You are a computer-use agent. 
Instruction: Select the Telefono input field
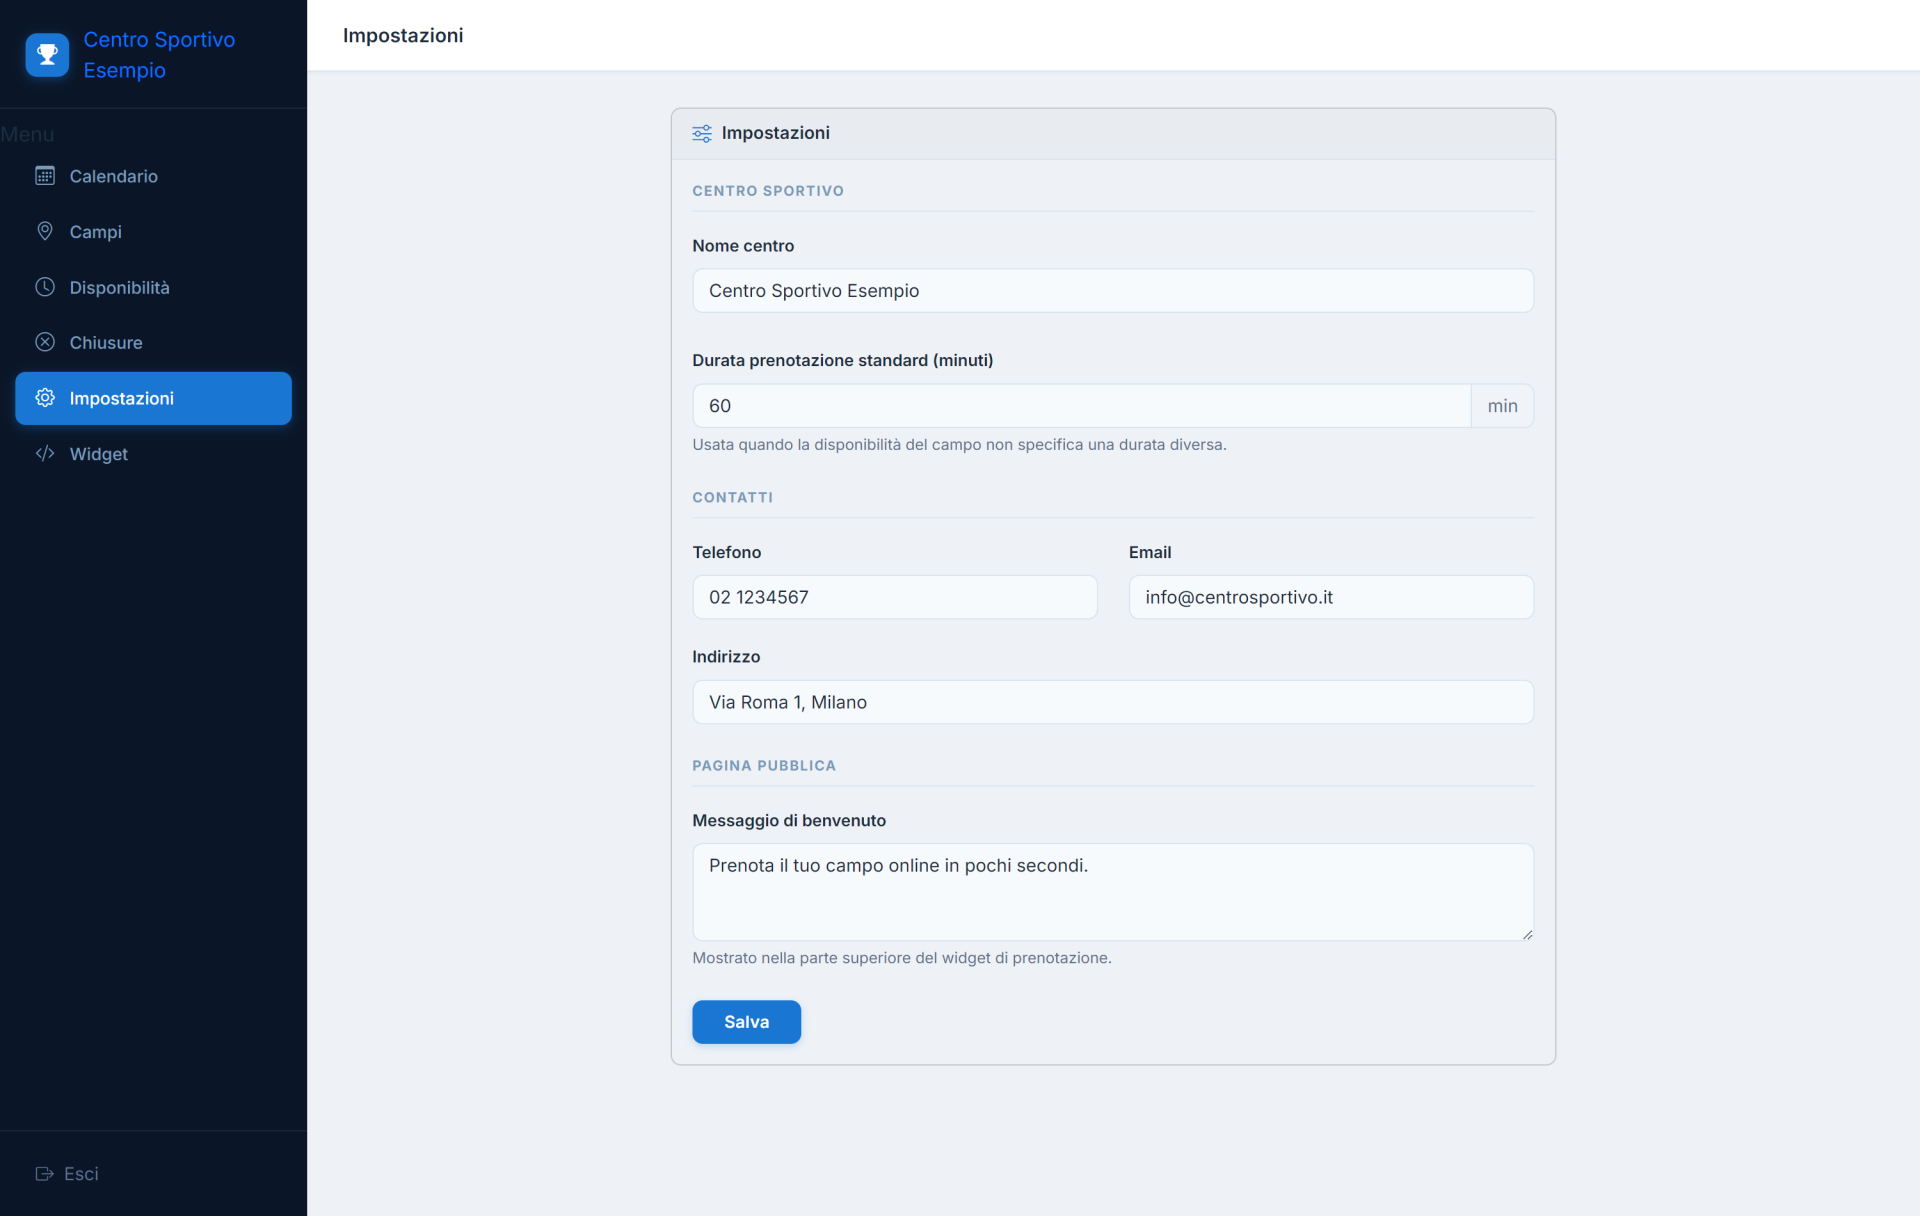coord(894,597)
